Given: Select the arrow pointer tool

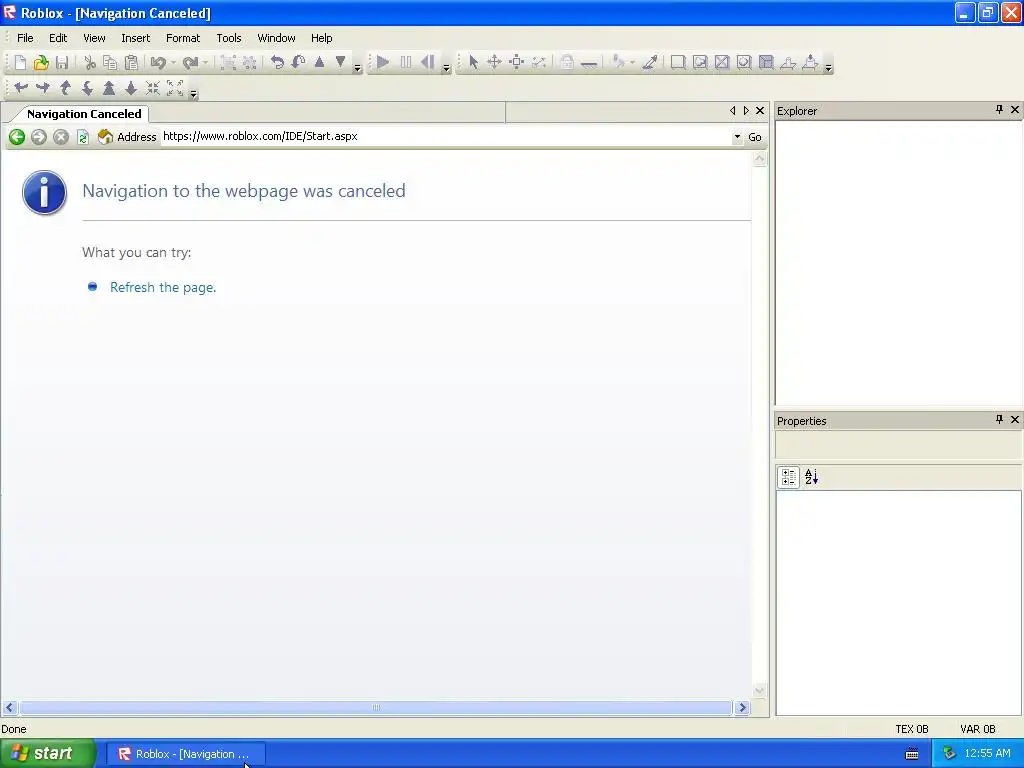Looking at the screenshot, I should [x=473, y=63].
